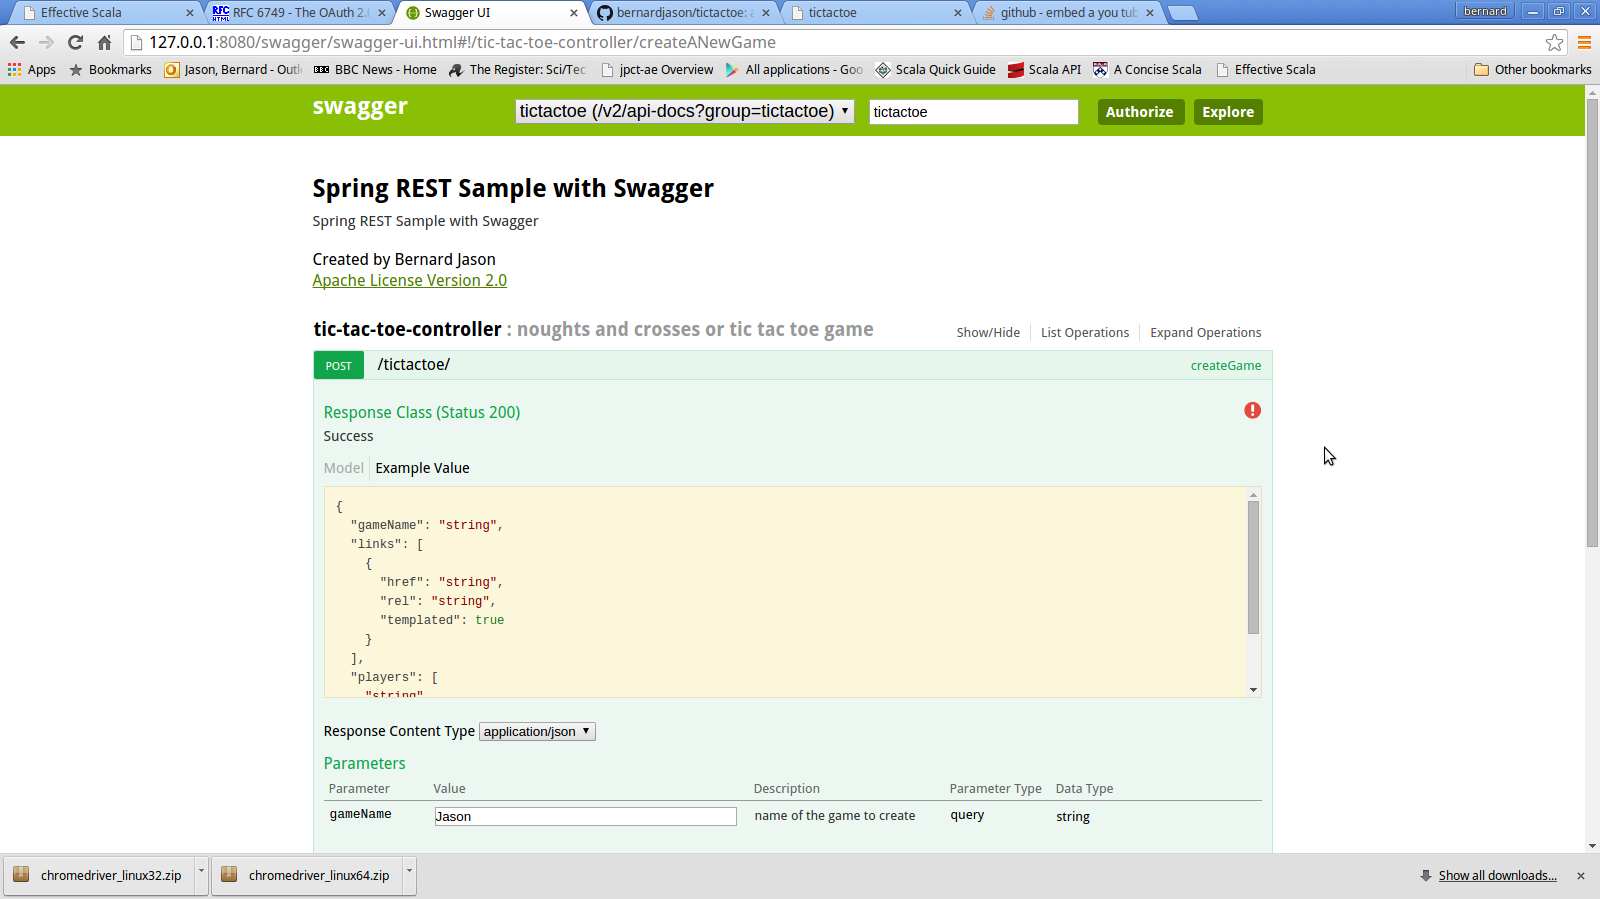This screenshot has width=1600, height=899.
Task: Open the Scala Quick Guide bookmark
Action: coord(936,70)
